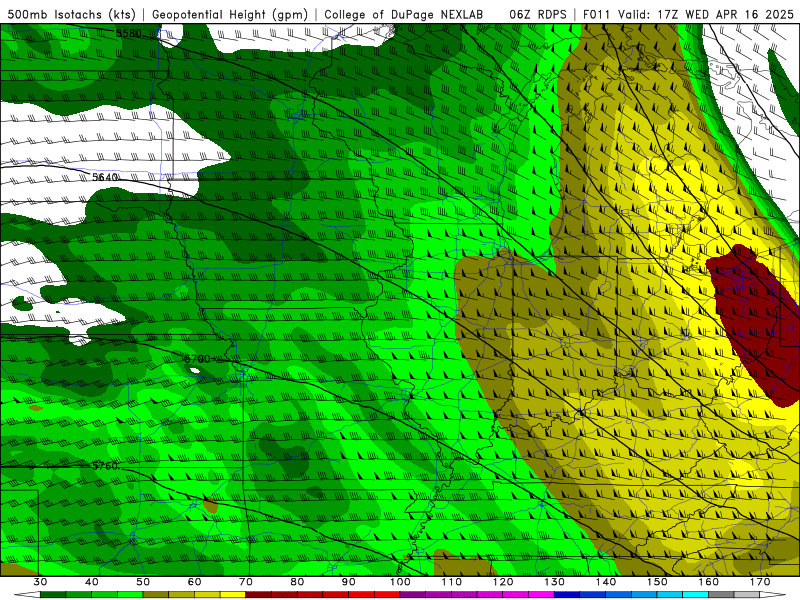Click the 40 value on the color scale

[x=92, y=582]
